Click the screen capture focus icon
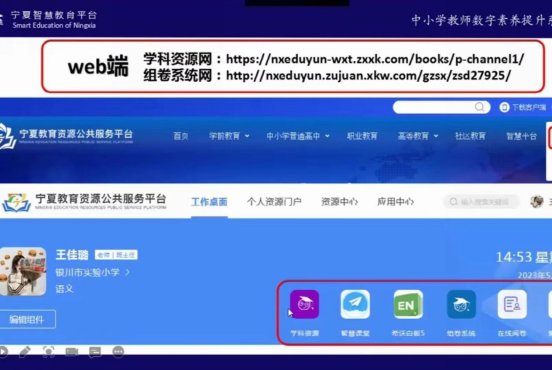552x370 pixels. [49, 351]
